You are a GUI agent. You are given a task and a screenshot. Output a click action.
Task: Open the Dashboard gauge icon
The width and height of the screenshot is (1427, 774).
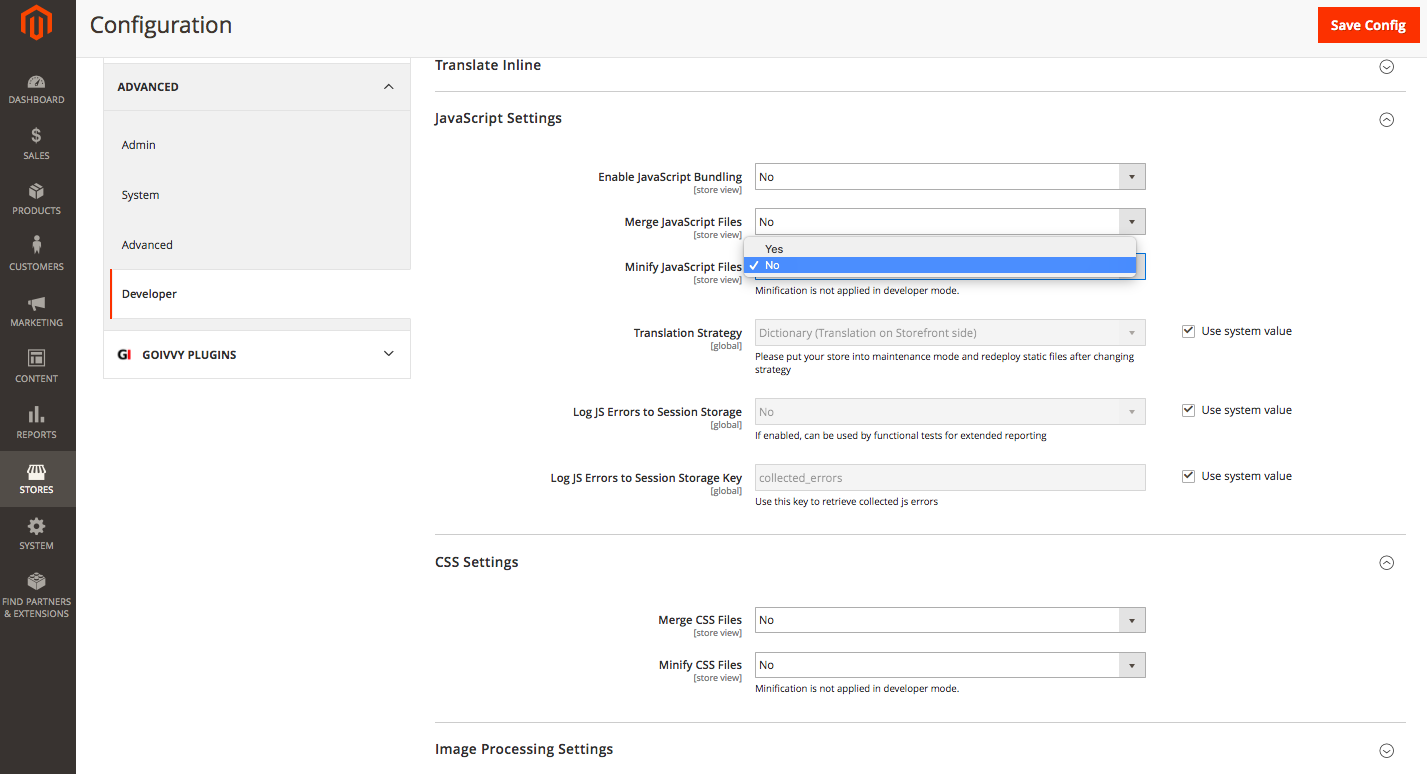(37, 82)
